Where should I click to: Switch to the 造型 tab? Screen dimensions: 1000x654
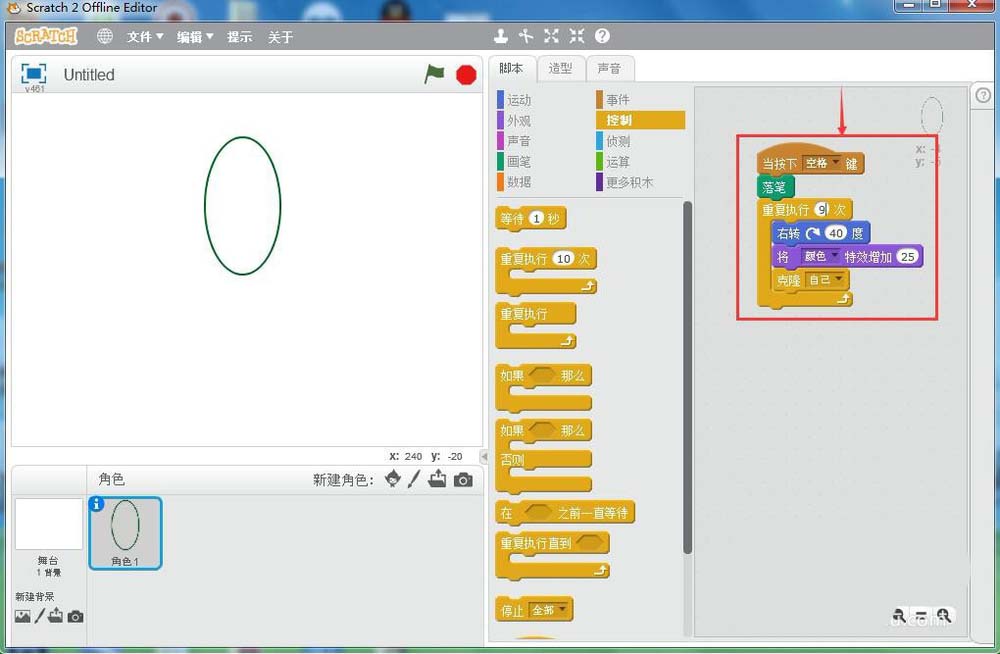click(560, 68)
